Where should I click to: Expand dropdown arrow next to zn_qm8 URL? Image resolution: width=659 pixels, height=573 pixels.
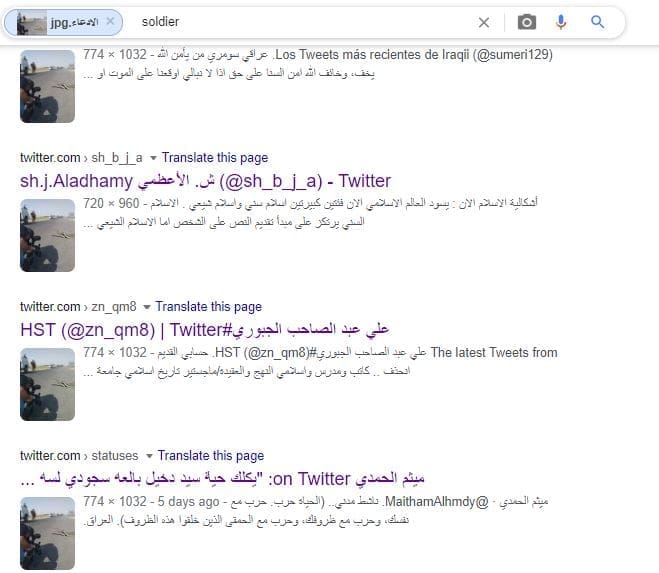click(147, 307)
